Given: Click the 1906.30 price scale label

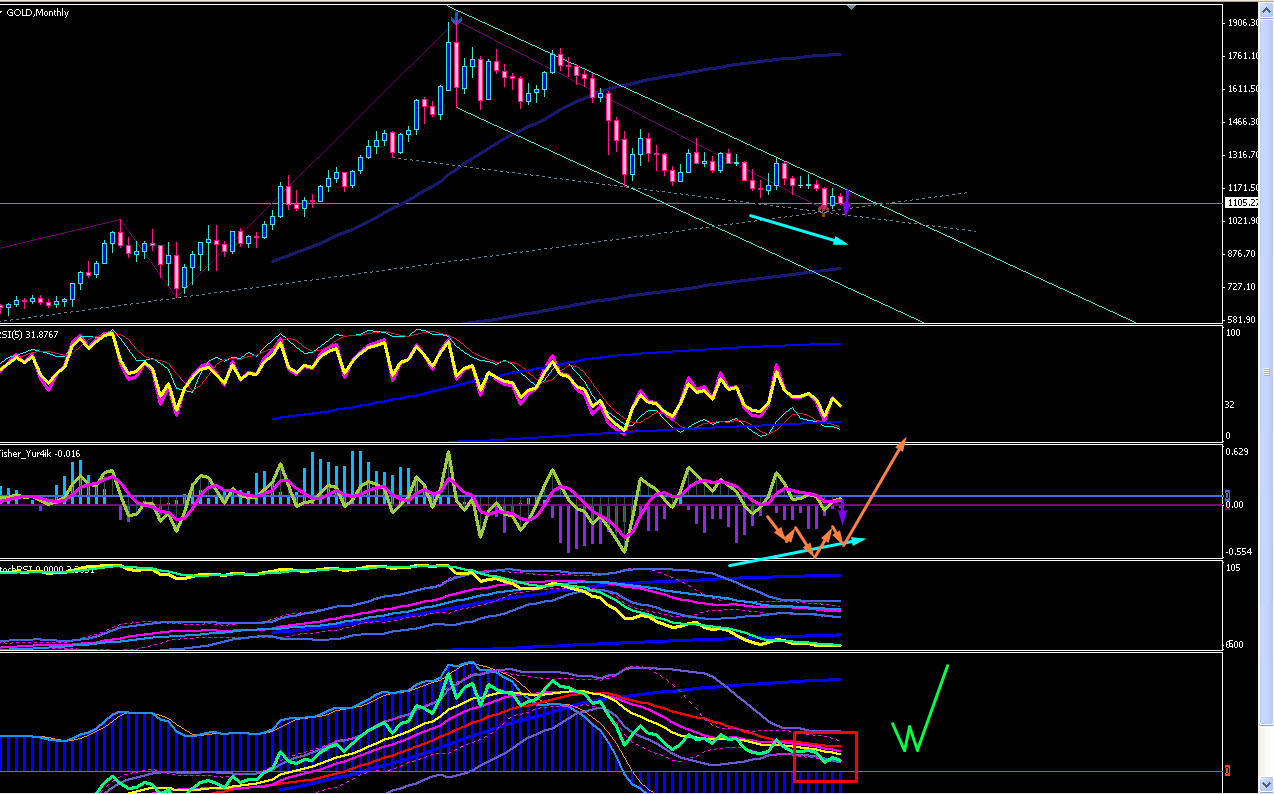Looking at the screenshot, I should (x=1242, y=22).
